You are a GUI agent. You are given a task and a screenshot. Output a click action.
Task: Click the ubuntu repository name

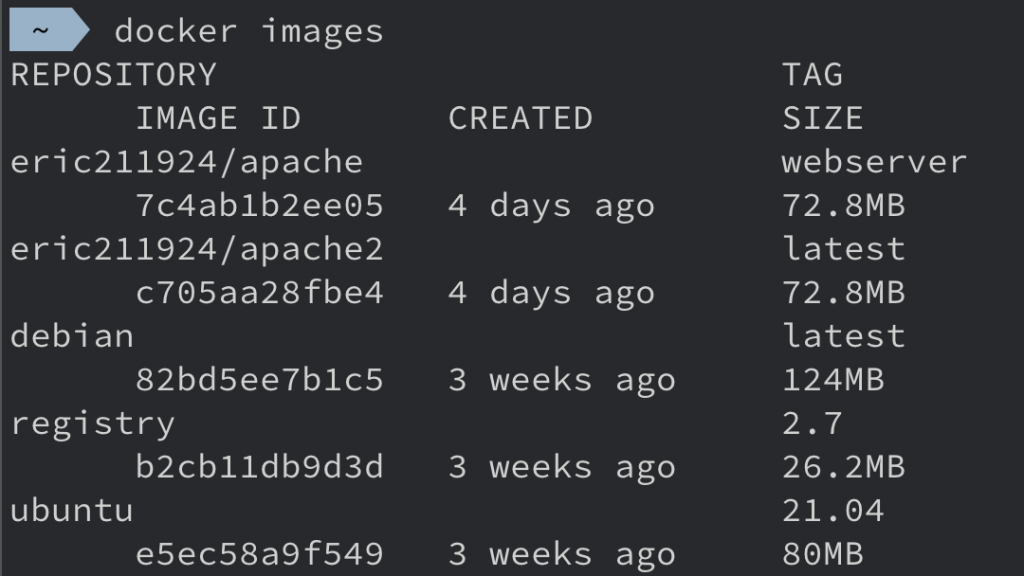click(72, 511)
